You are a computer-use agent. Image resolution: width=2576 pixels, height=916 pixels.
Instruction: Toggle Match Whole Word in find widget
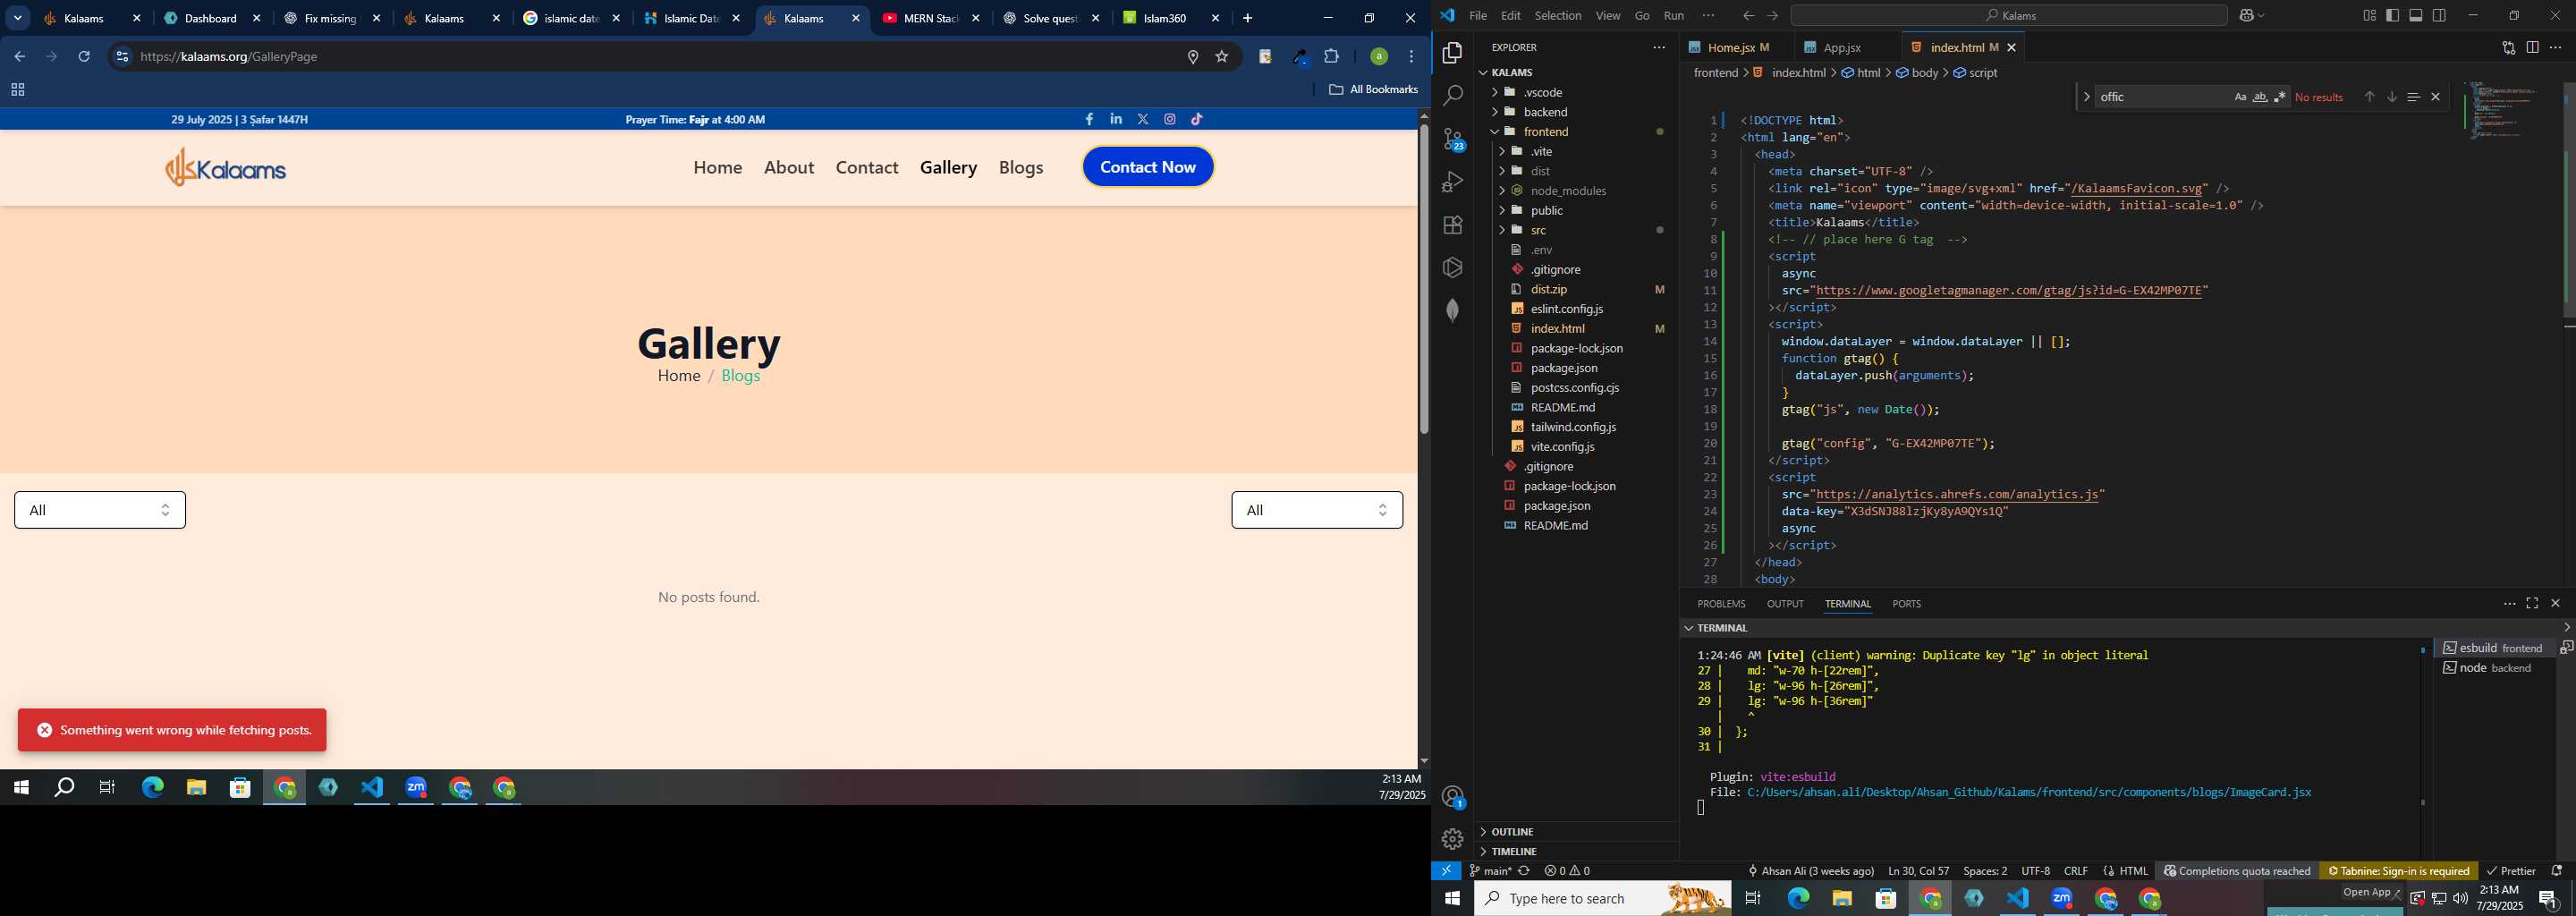point(2260,97)
